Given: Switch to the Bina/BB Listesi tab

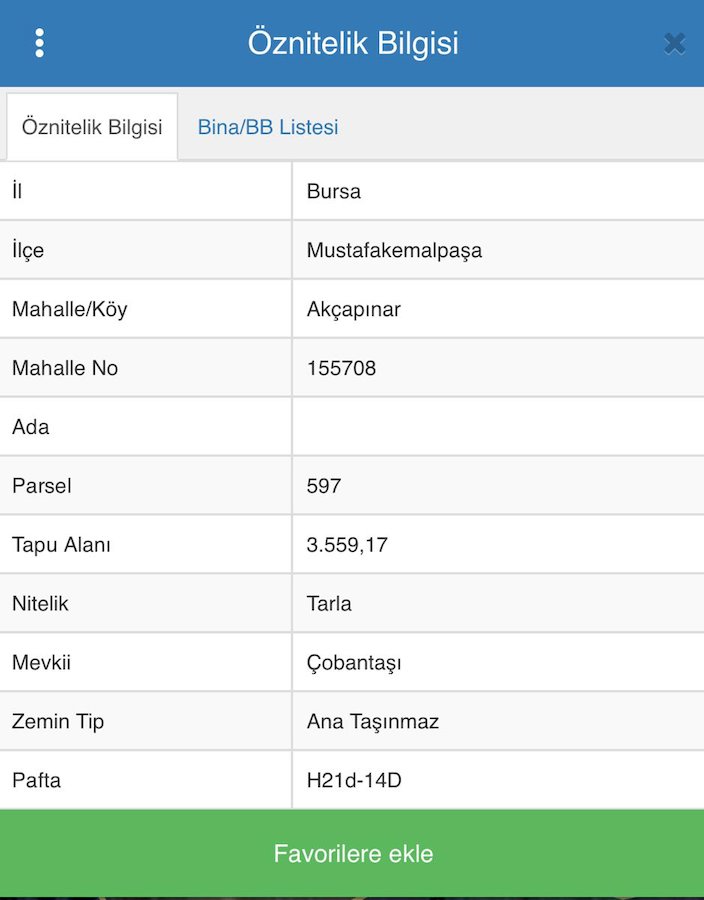Looking at the screenshot, I should coord(268,127).
